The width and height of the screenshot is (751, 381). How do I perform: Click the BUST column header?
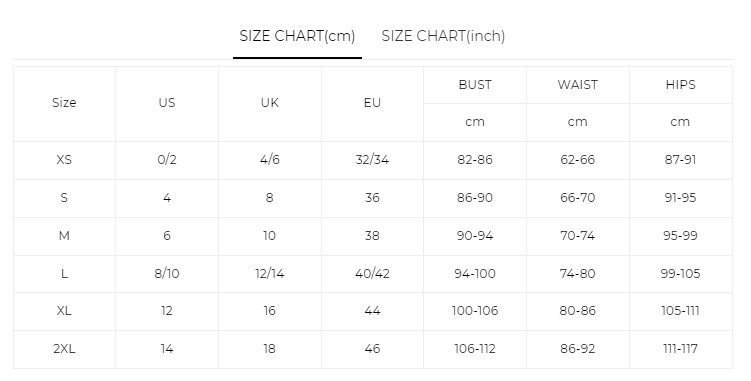click(x=475, y=85)
